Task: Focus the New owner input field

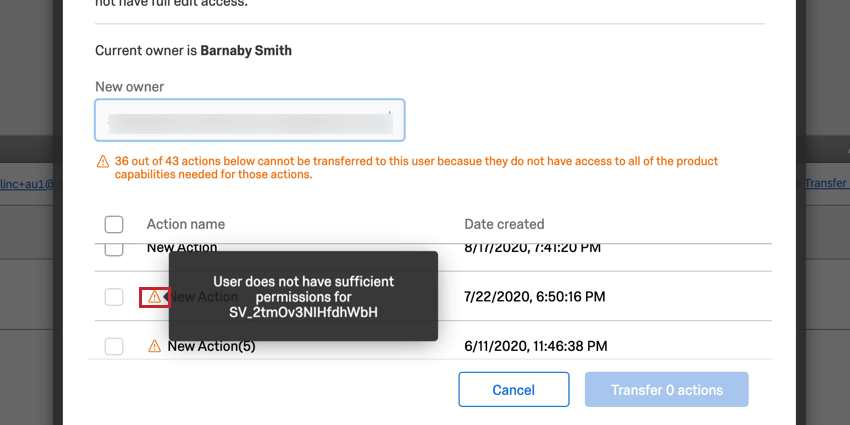Action: (x=249, y=120)
